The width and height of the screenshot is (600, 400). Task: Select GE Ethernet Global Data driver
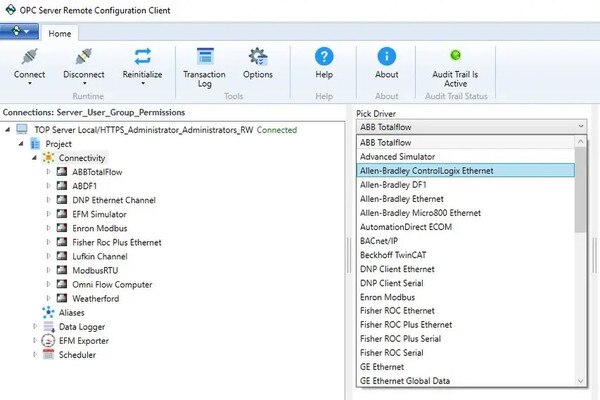[465, 381]
